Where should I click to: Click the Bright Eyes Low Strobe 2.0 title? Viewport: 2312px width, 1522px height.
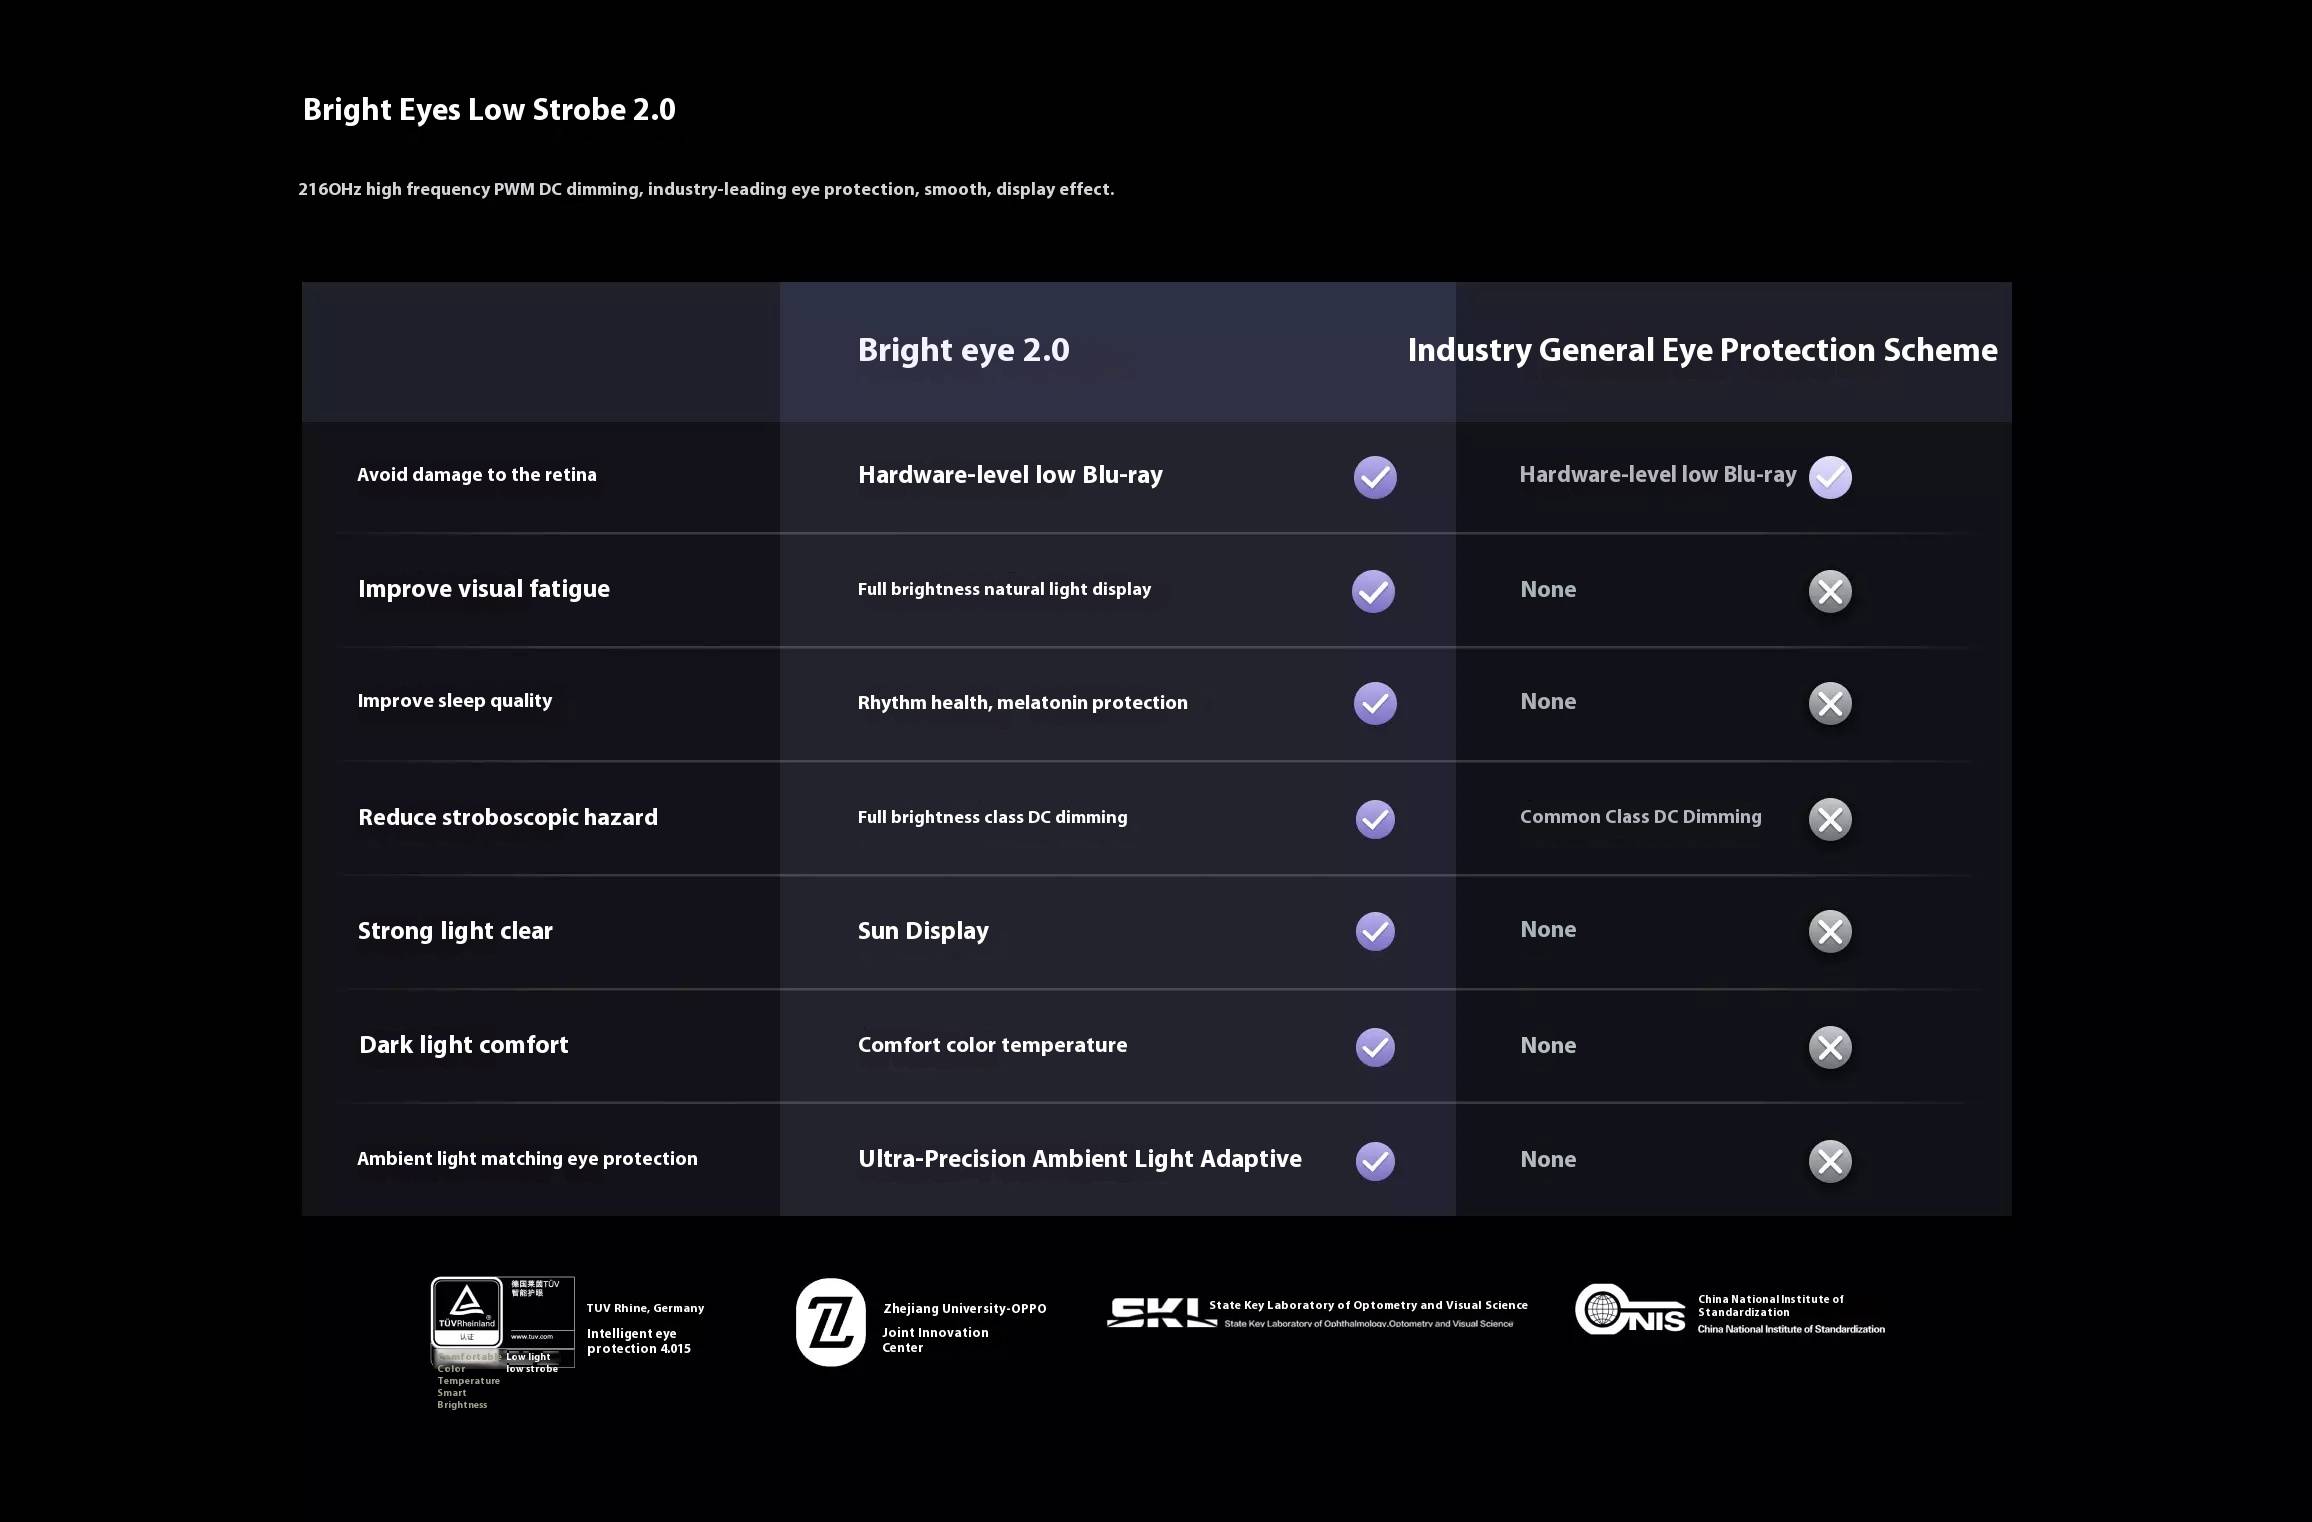pyautogui.click(x=489, y=110)
